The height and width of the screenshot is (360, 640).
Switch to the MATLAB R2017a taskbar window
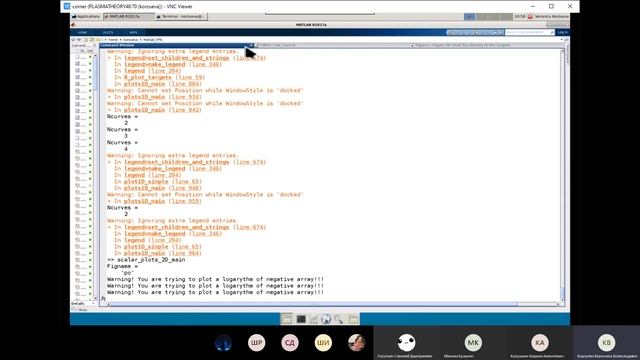128,16
